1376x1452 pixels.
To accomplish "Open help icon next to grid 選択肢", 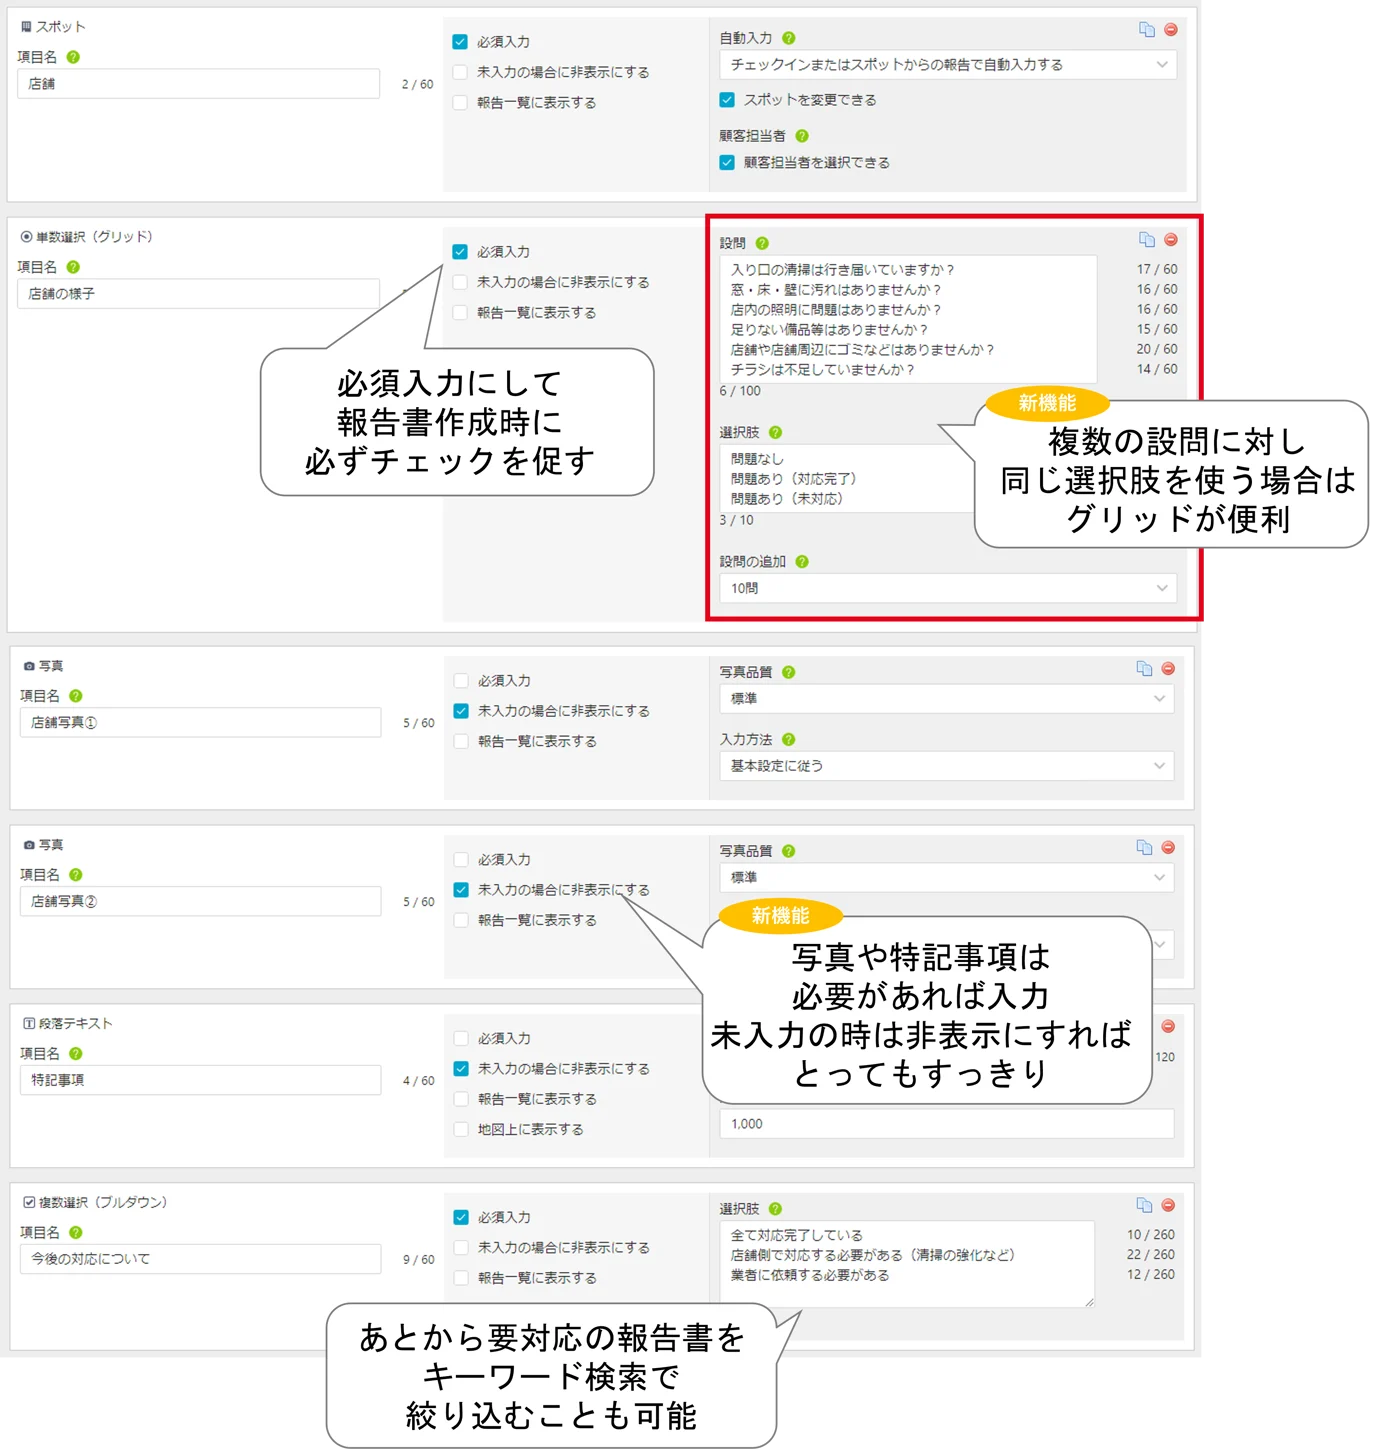I will point(776,433).
